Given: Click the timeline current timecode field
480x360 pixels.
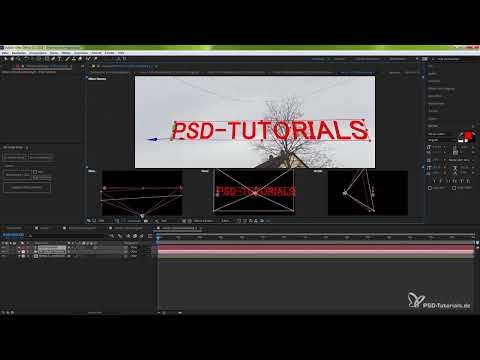Looking at the screenshot, I should pos(13,235).
